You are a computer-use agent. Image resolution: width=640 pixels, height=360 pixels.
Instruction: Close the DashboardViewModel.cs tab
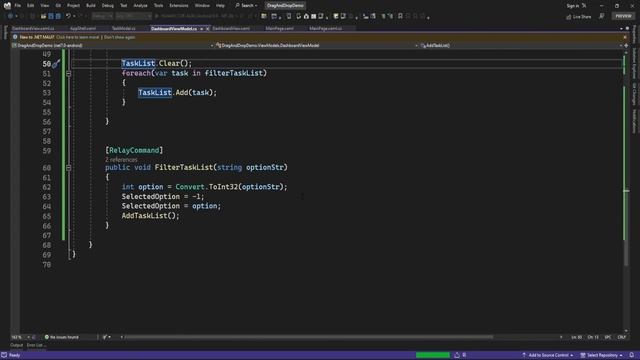207,29
